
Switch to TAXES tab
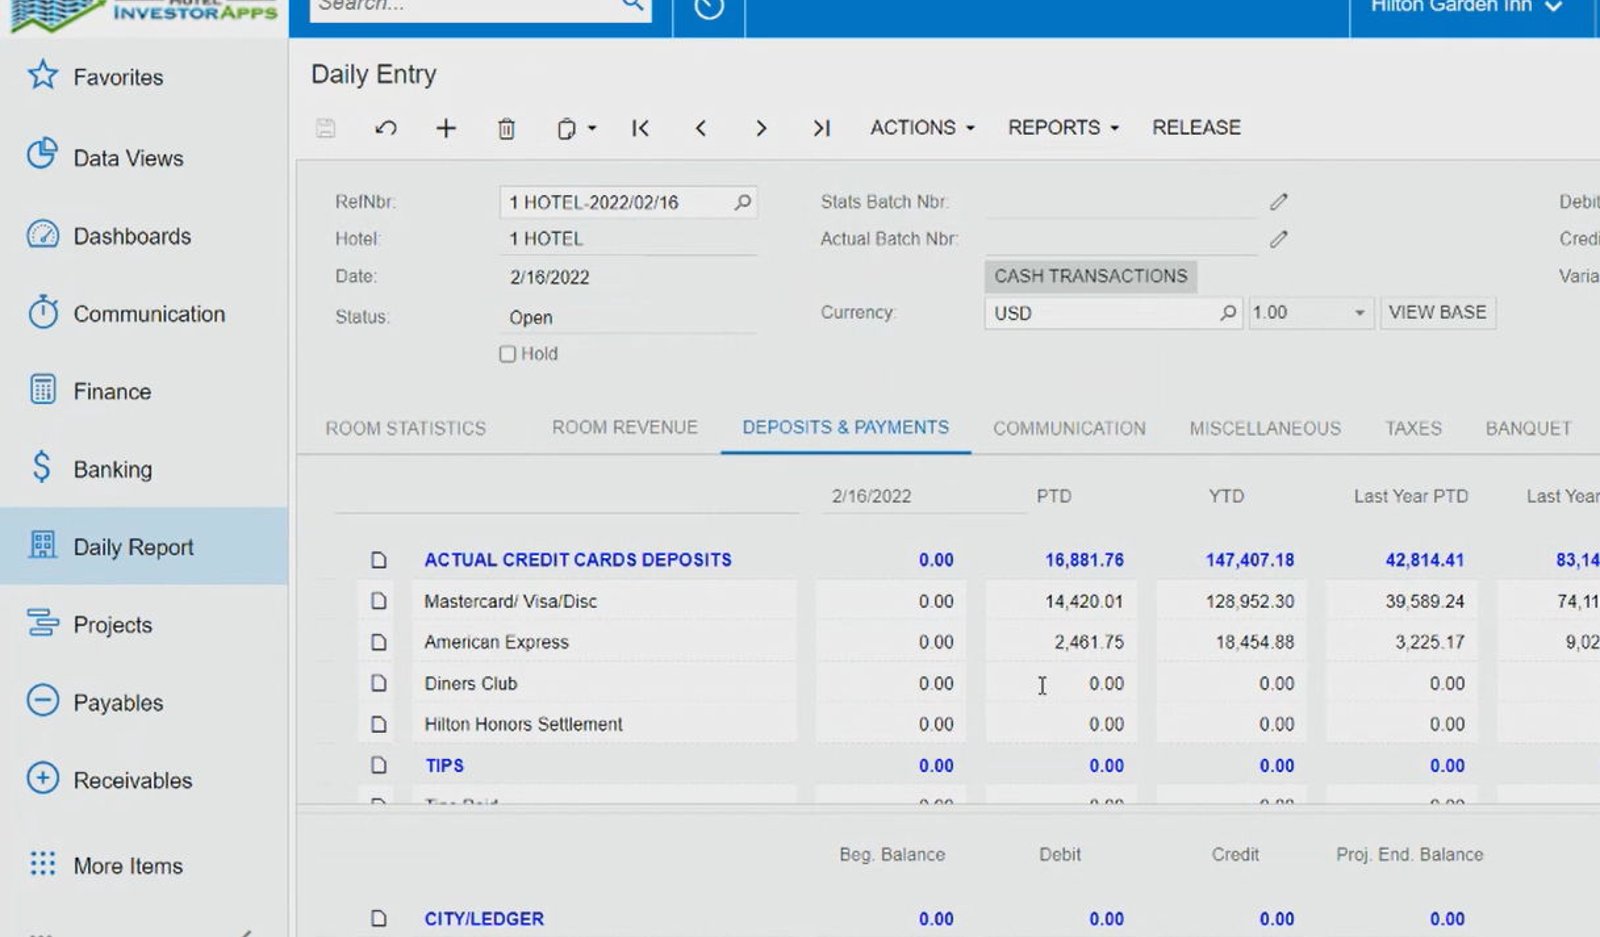pyautogui.click(x=1413, y=428)
